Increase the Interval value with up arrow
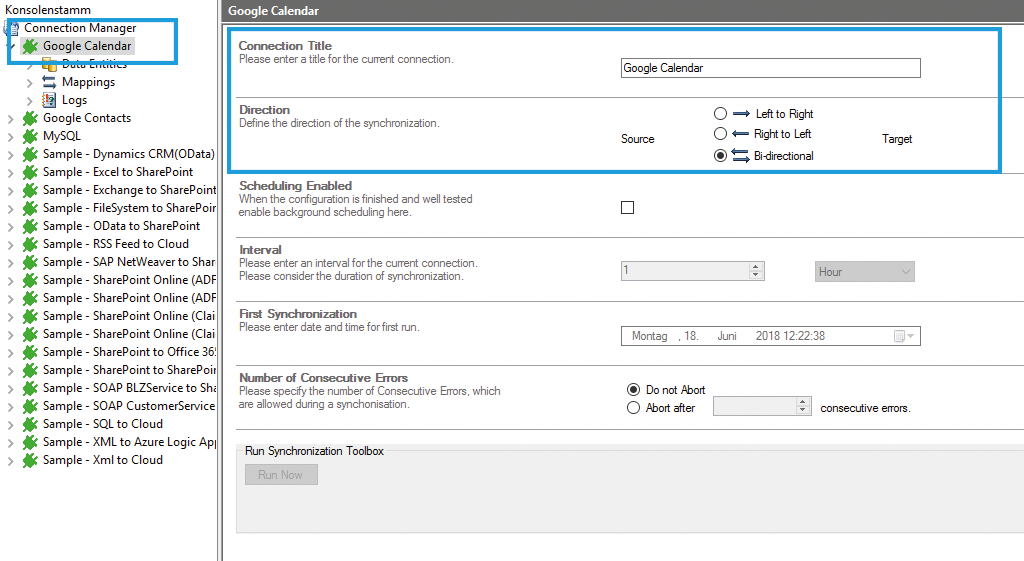The width and height of the screenshot is (1024, 561). click(756, 267)
